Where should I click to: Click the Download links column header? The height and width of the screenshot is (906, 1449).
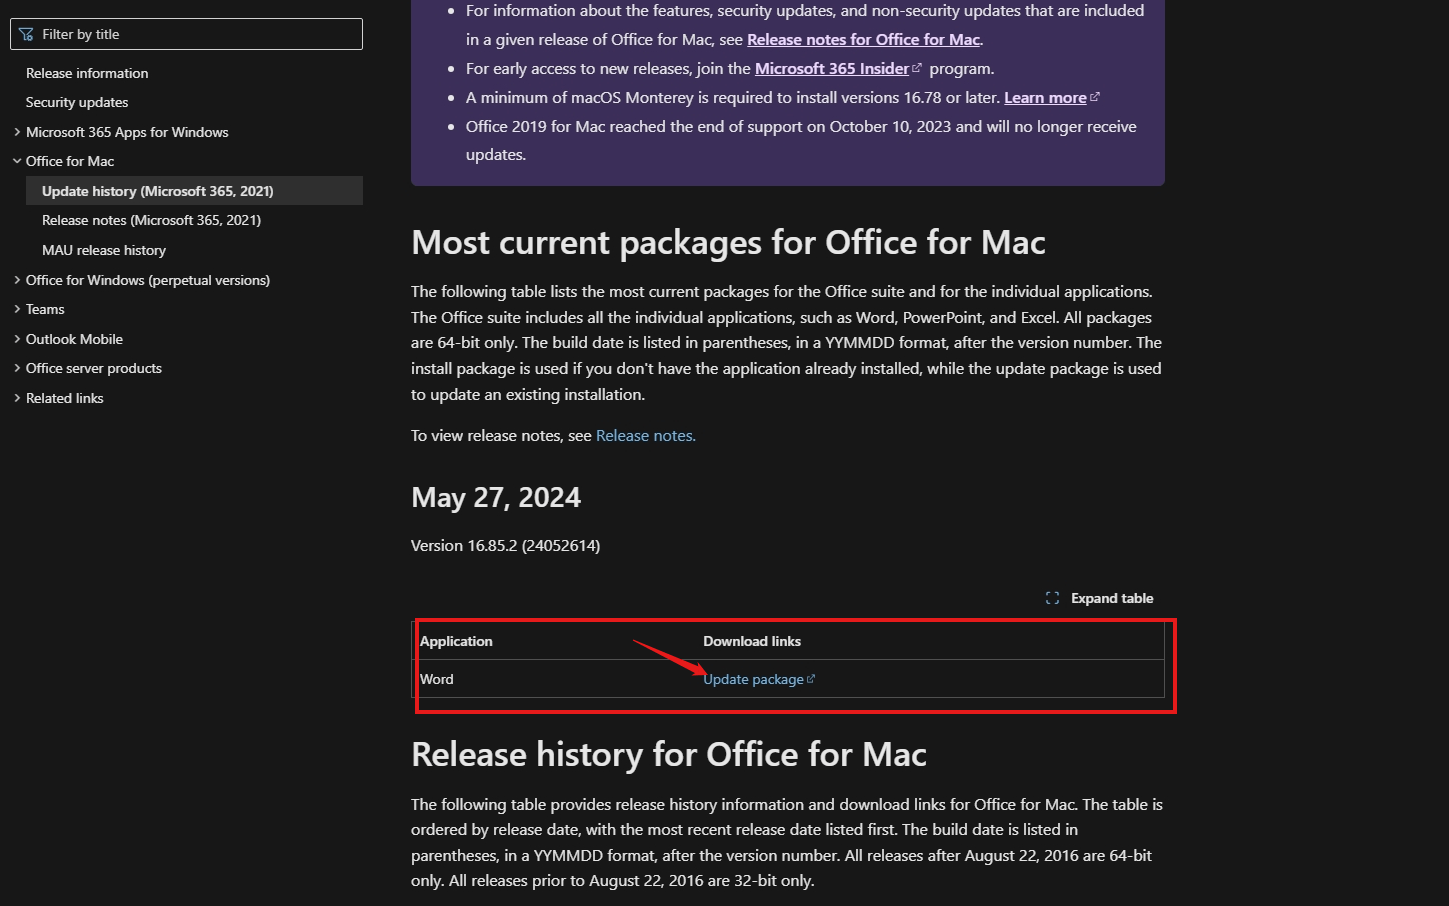(x=752, y=641)
